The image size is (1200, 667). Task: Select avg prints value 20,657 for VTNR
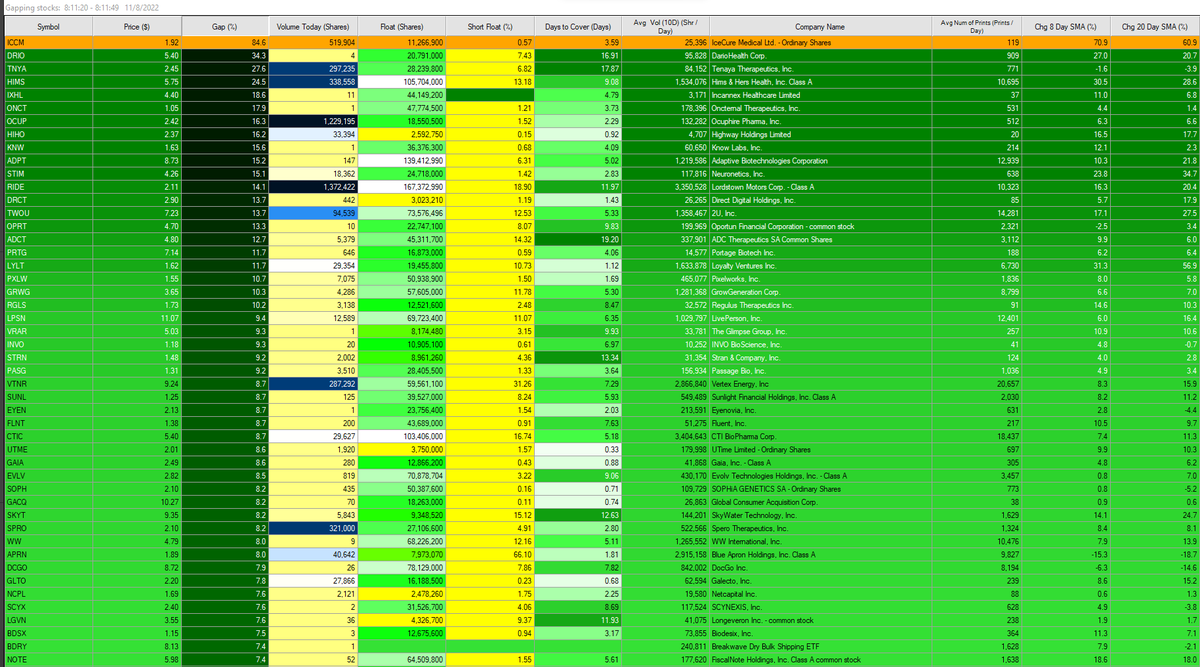[977, 383]
